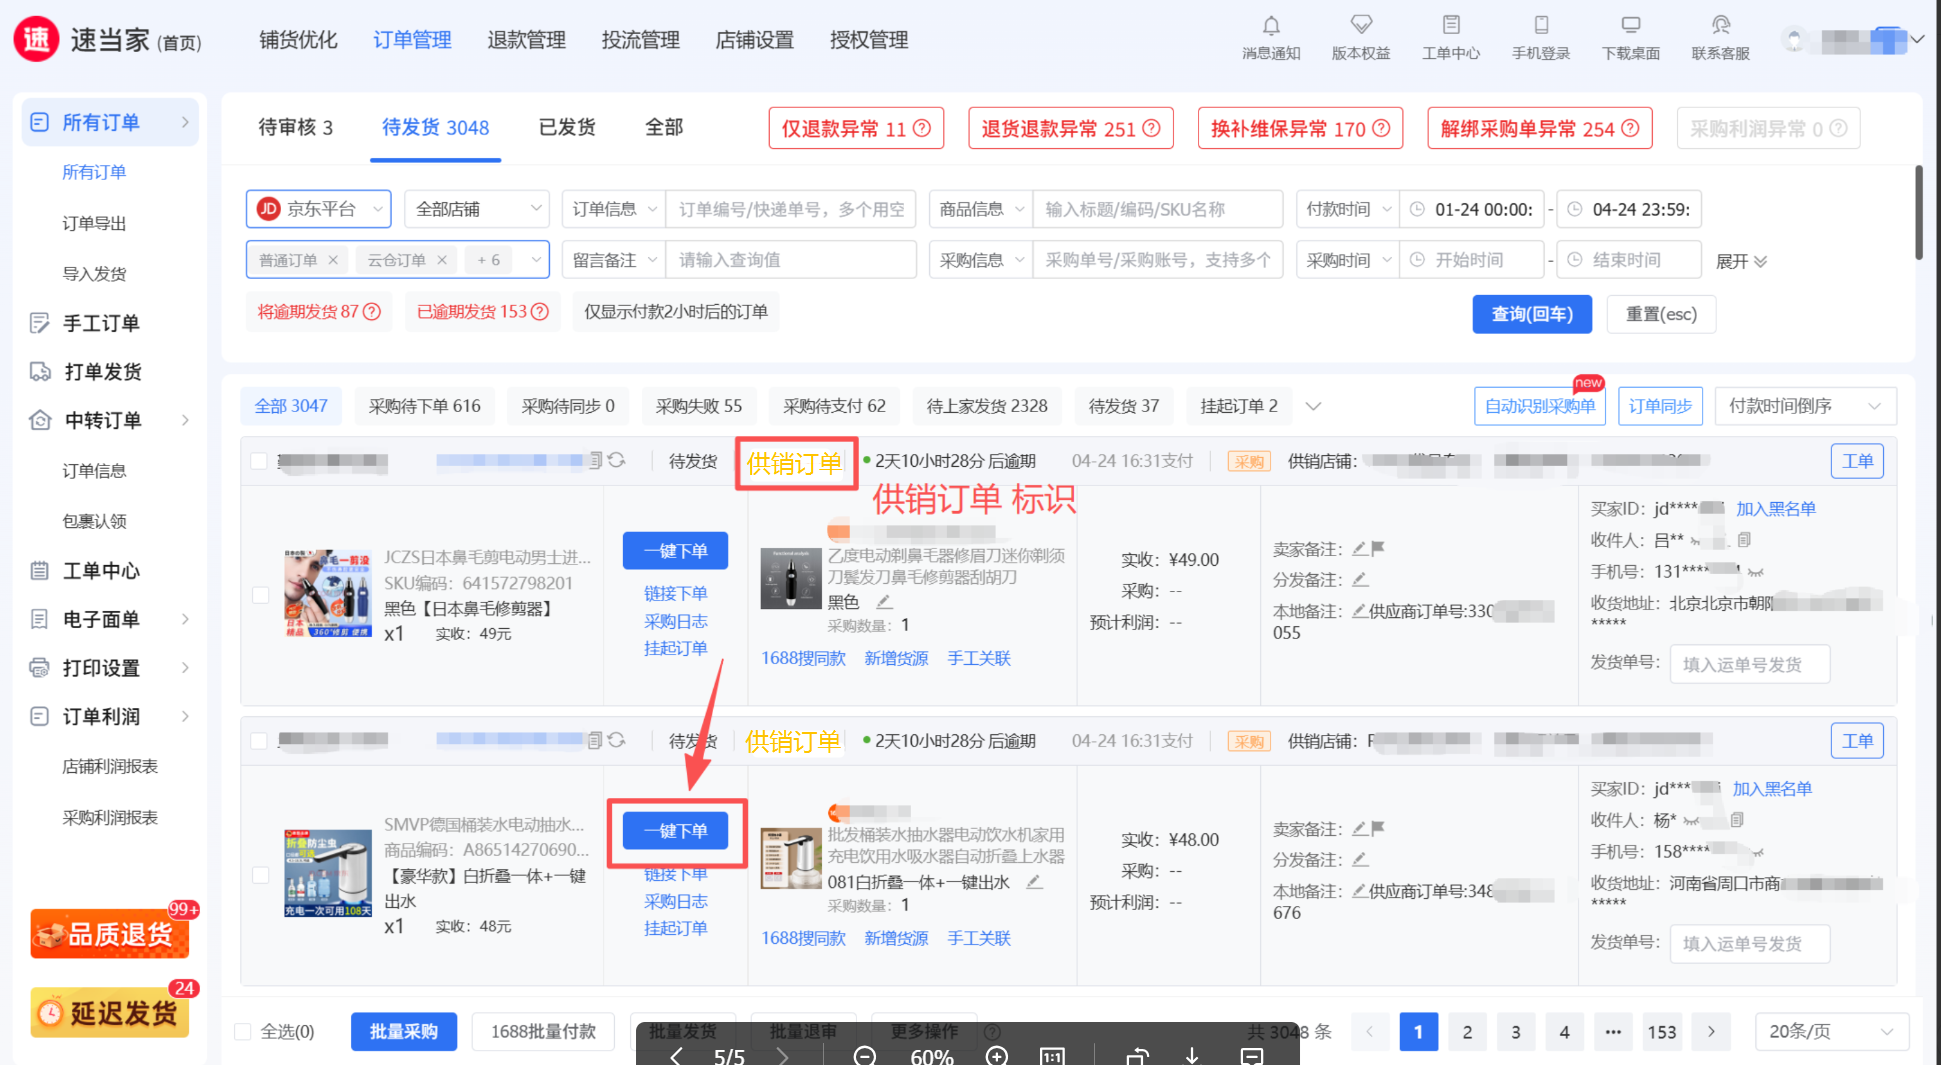The image size is (1941, 1065).
Task: Click the 手机登录 phone icon
Action: (x=1541, y=26)
